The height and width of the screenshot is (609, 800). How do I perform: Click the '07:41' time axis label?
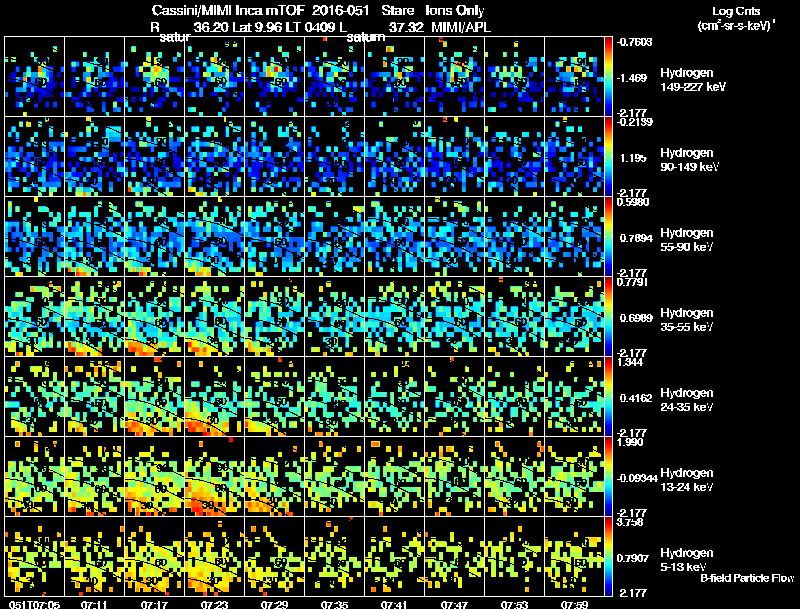tap(394, 605)
